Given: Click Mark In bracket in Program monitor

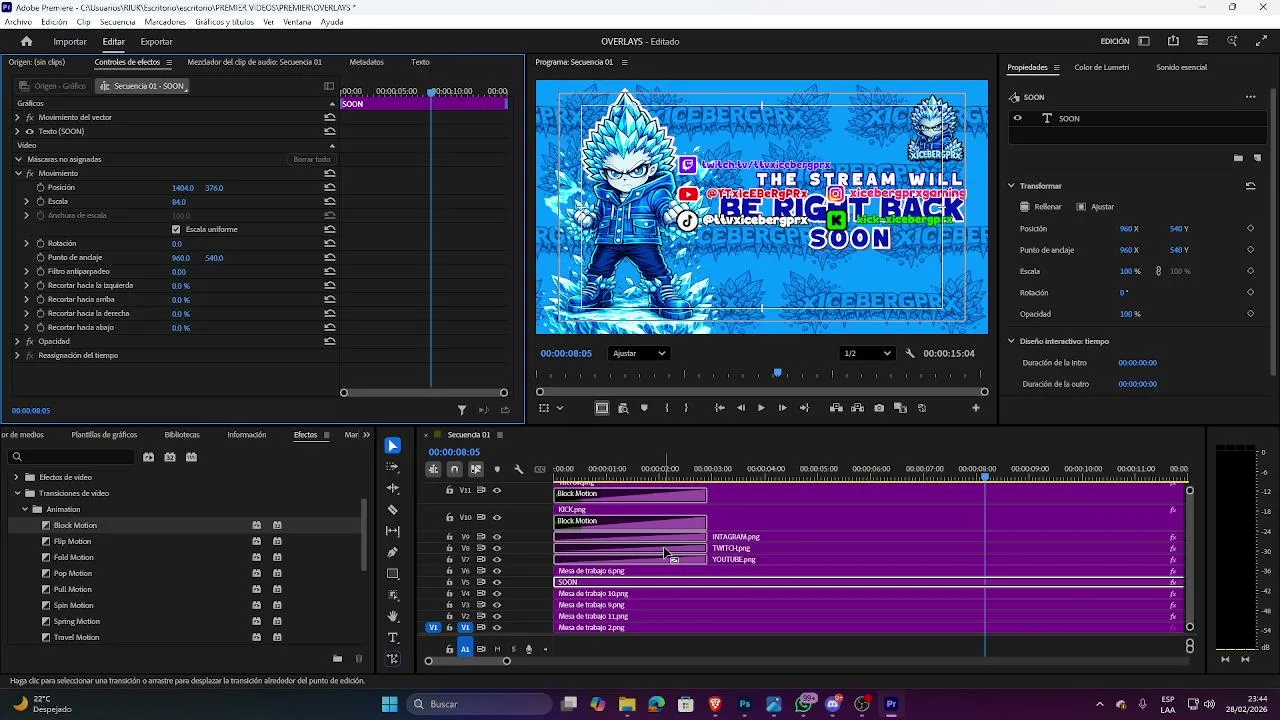Looking at the screenshot, I should click(667, 408).
